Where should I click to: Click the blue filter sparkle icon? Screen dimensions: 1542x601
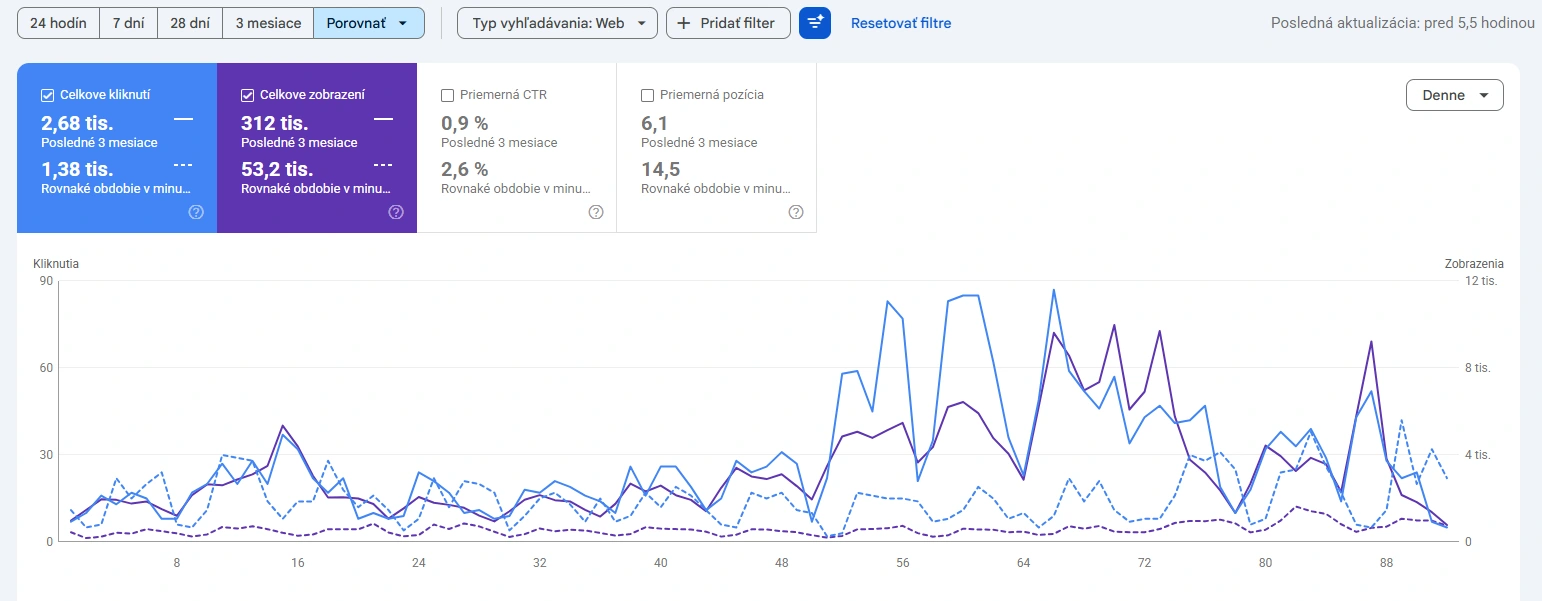(815, 23)
